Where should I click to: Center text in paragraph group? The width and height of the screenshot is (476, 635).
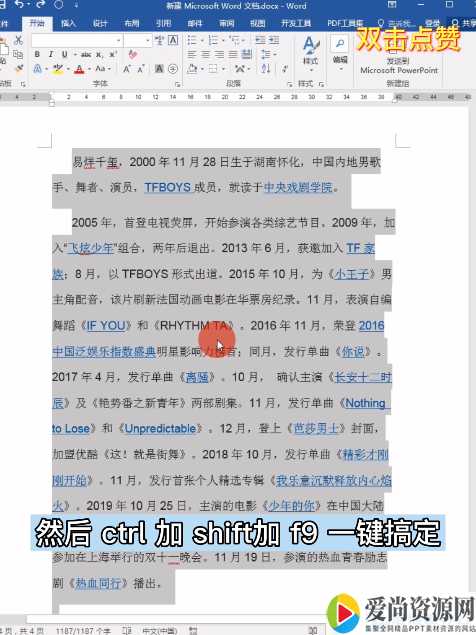click(205, 54)
